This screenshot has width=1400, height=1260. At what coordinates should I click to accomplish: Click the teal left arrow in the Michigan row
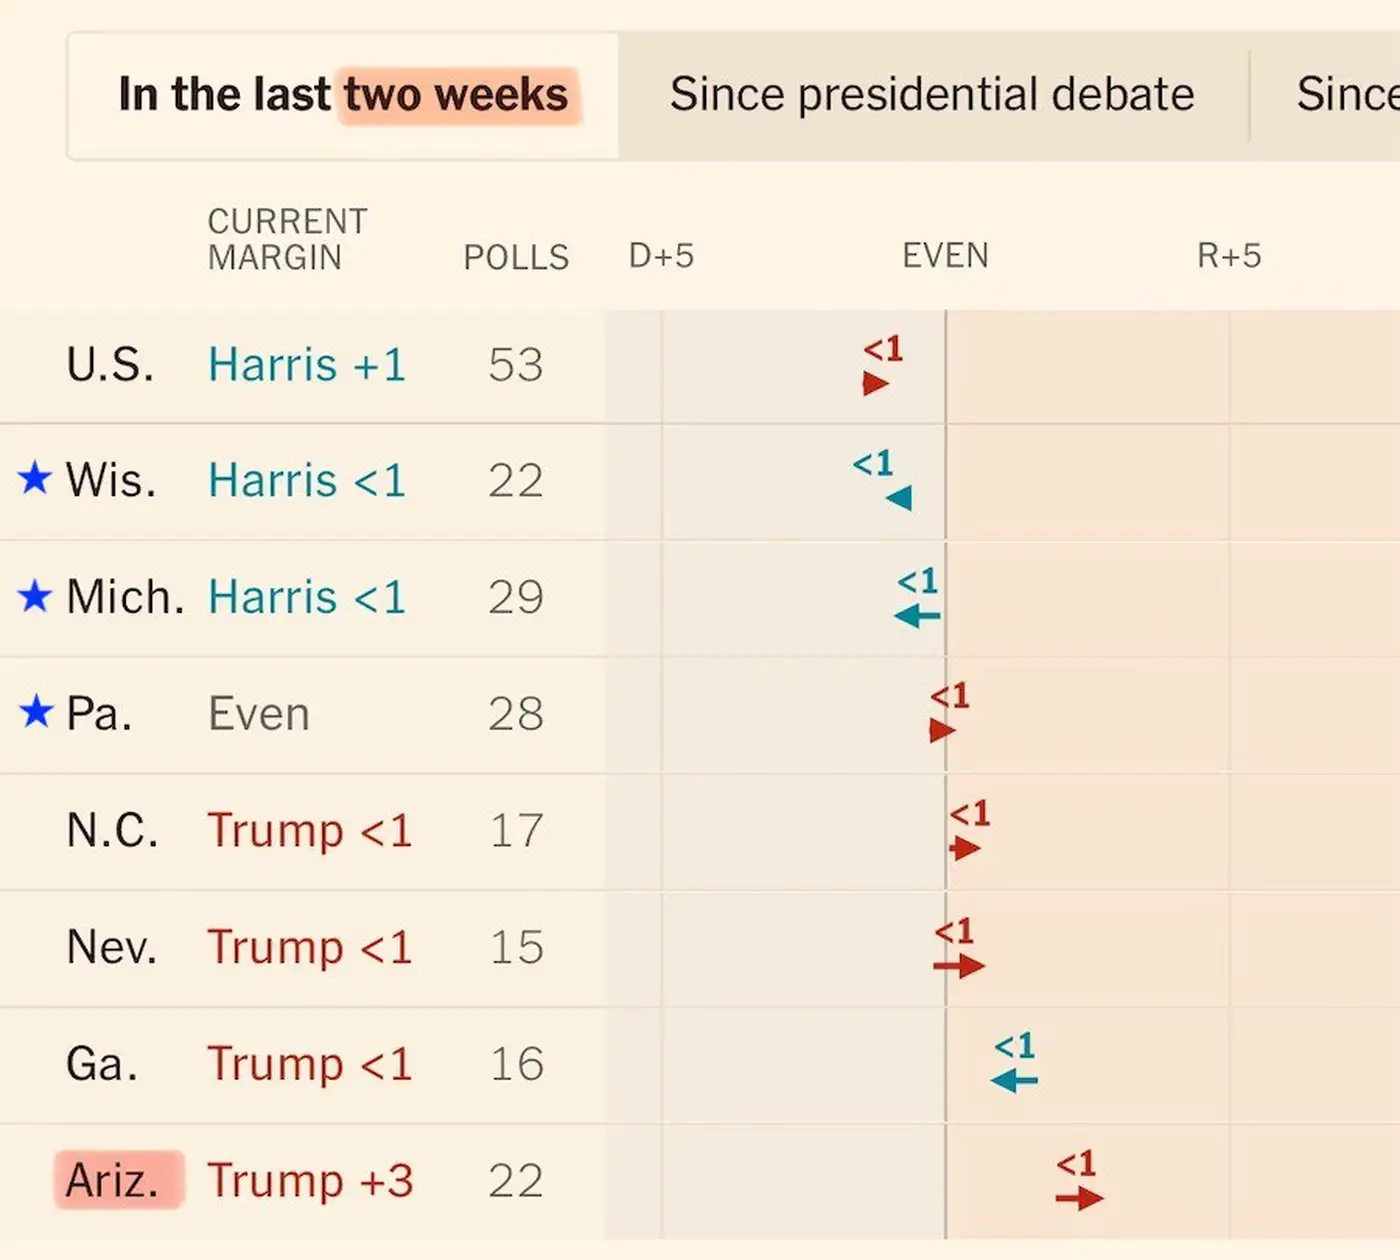click(916, 616)
